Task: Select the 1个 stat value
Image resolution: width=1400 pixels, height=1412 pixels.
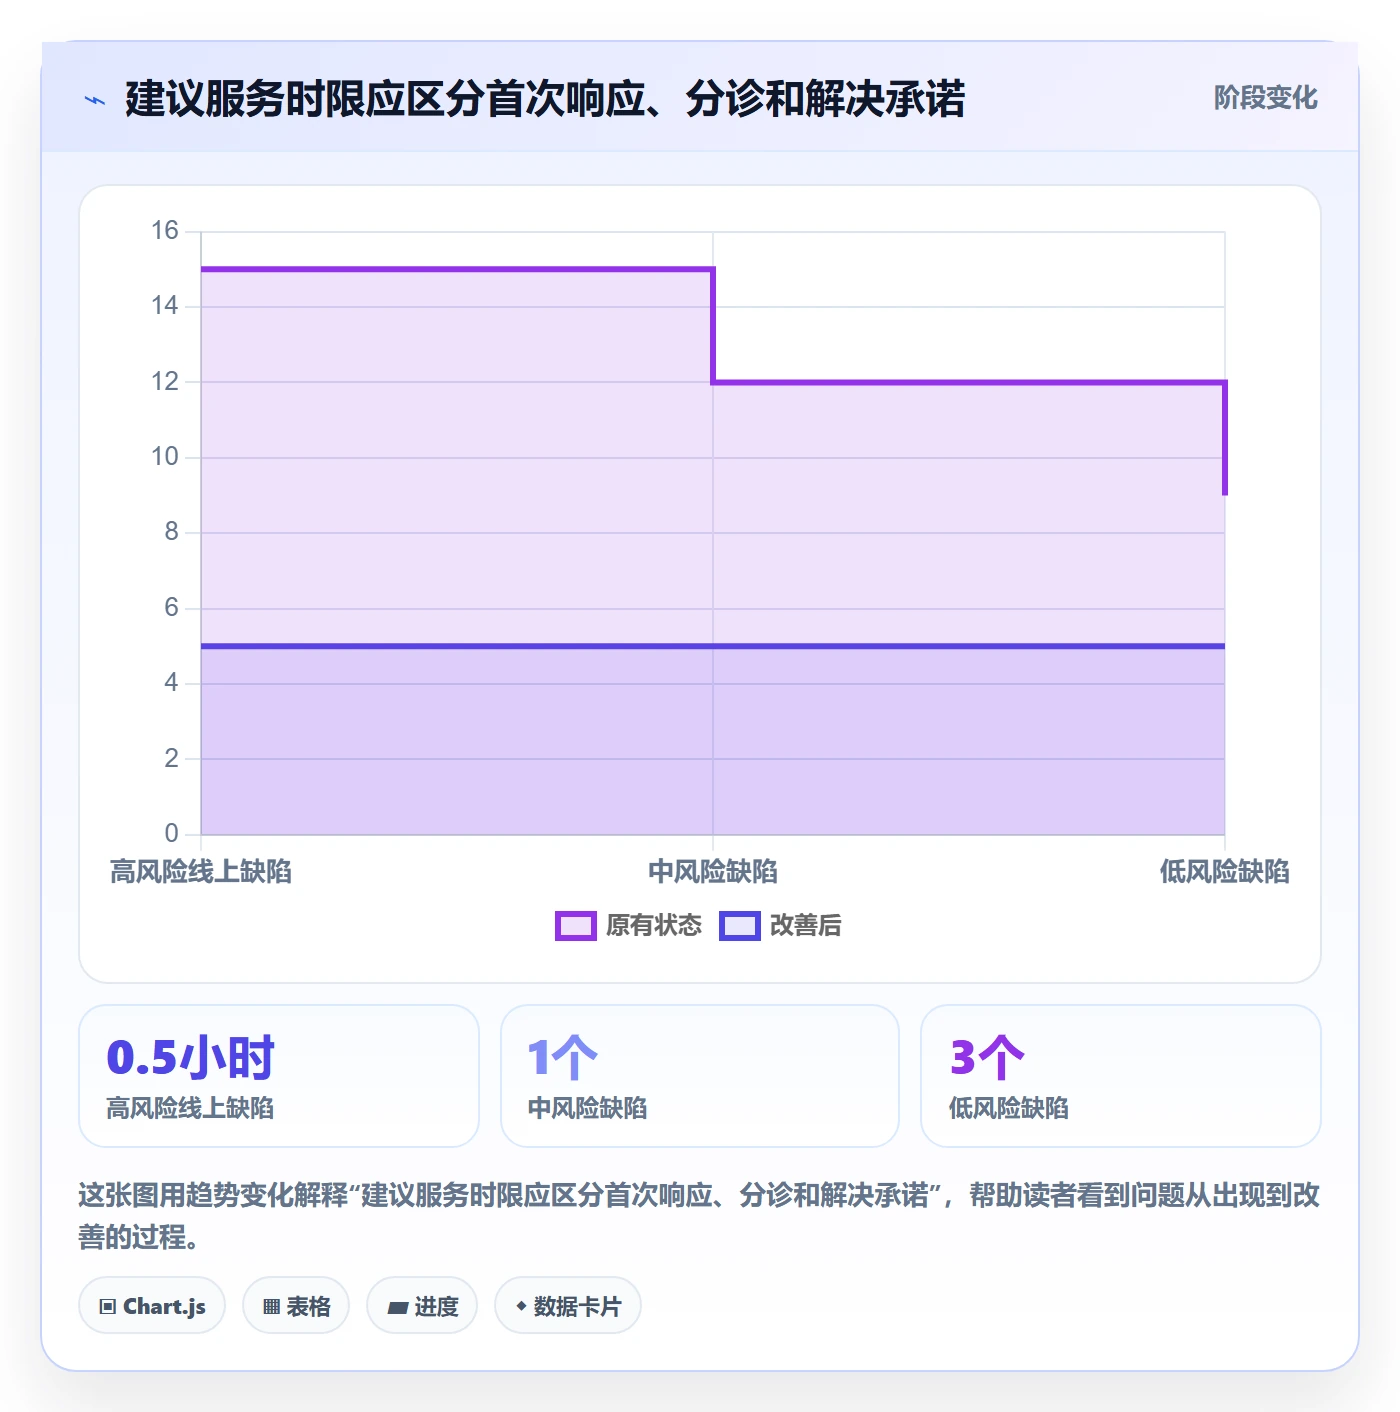Action: tap(562, 1058)
